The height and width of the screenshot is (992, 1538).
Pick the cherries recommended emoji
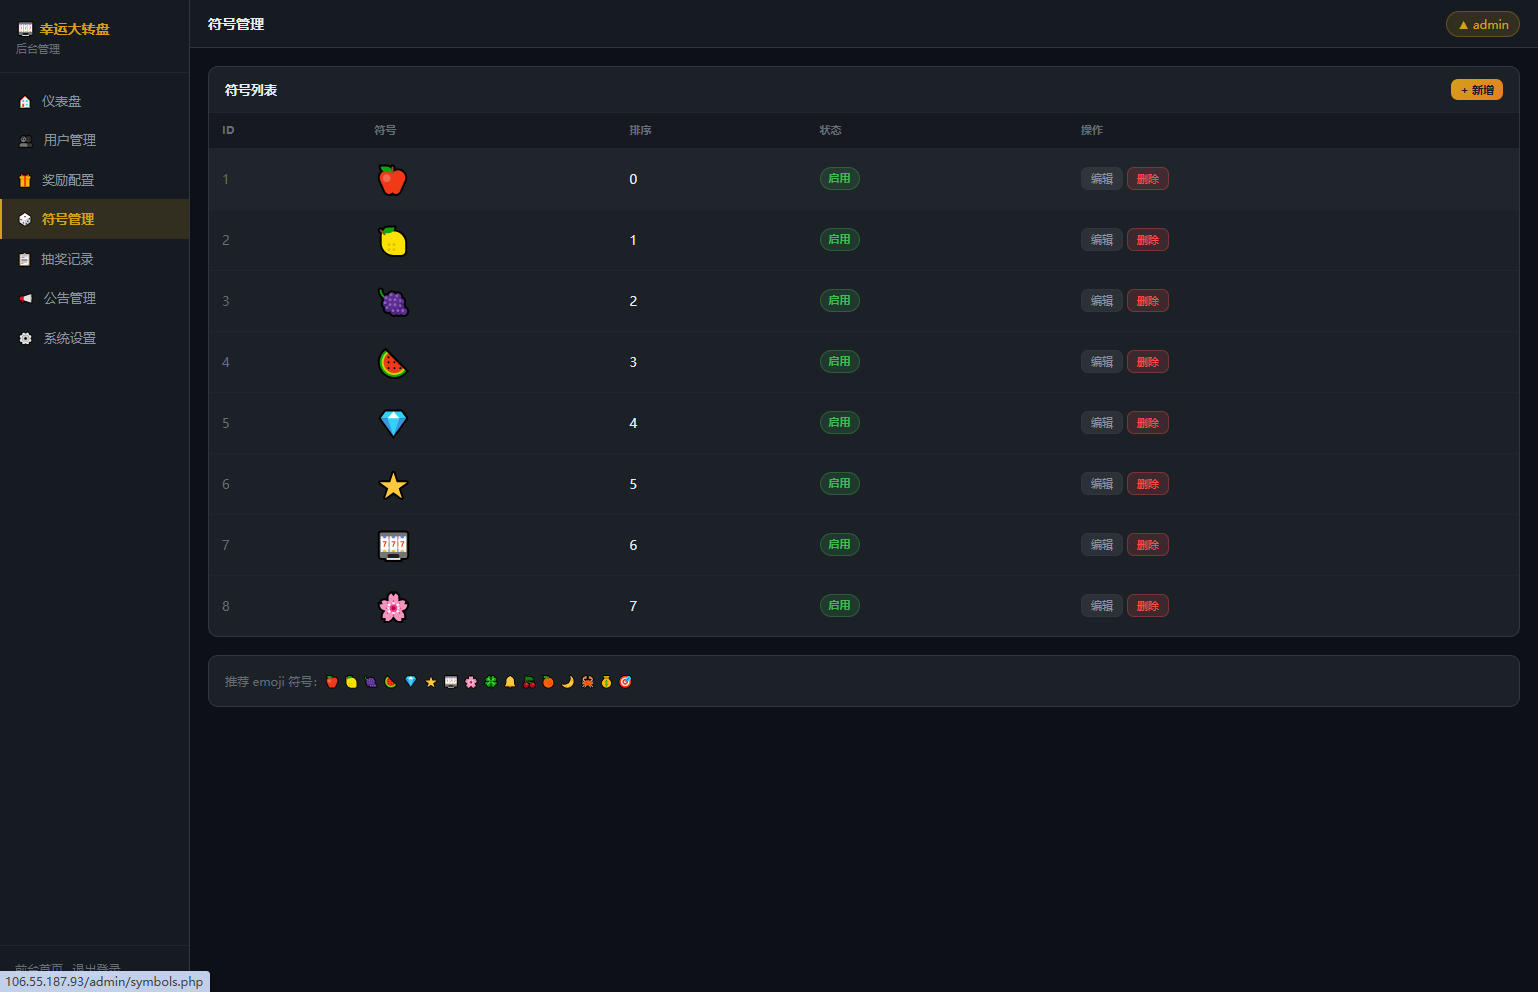[x=529, y=682]
